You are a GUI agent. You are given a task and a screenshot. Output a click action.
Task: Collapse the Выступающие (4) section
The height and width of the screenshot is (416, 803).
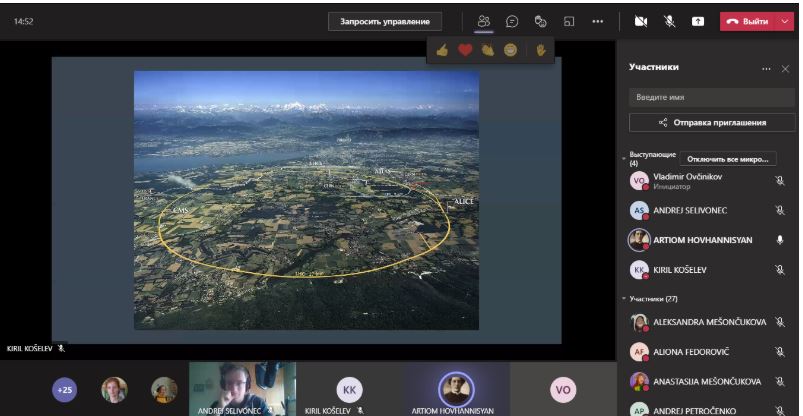click(x=624, y=159)
